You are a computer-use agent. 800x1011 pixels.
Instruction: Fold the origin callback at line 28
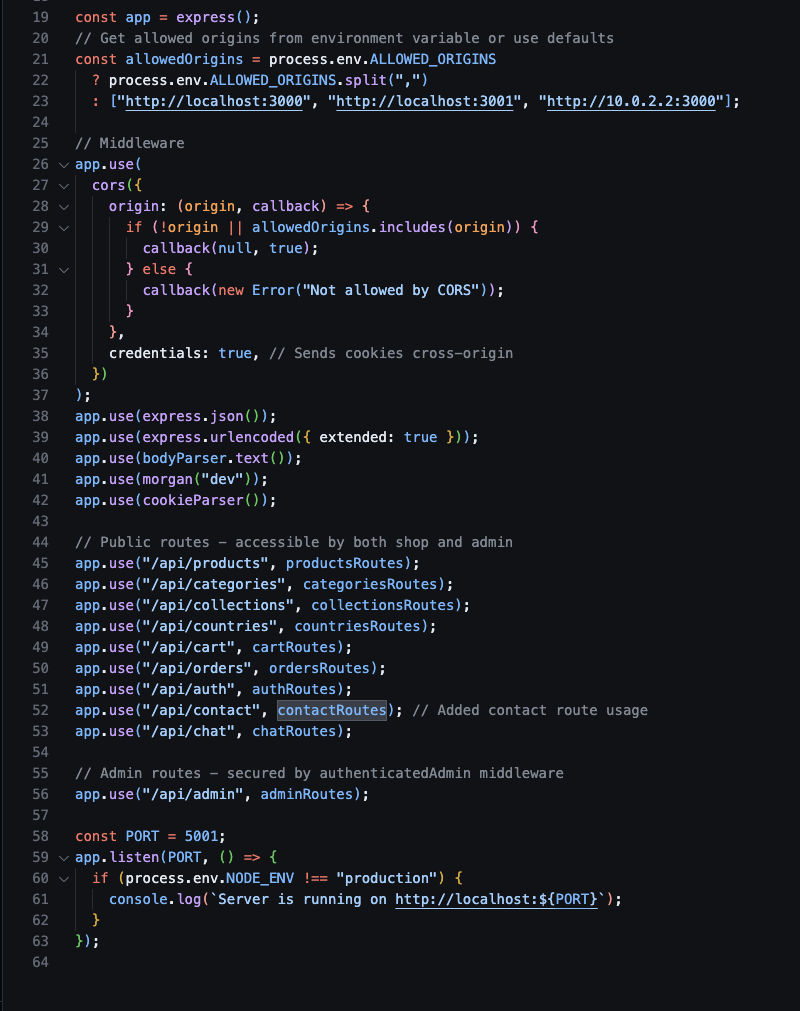pyautogui.click(x=64, y=207)
